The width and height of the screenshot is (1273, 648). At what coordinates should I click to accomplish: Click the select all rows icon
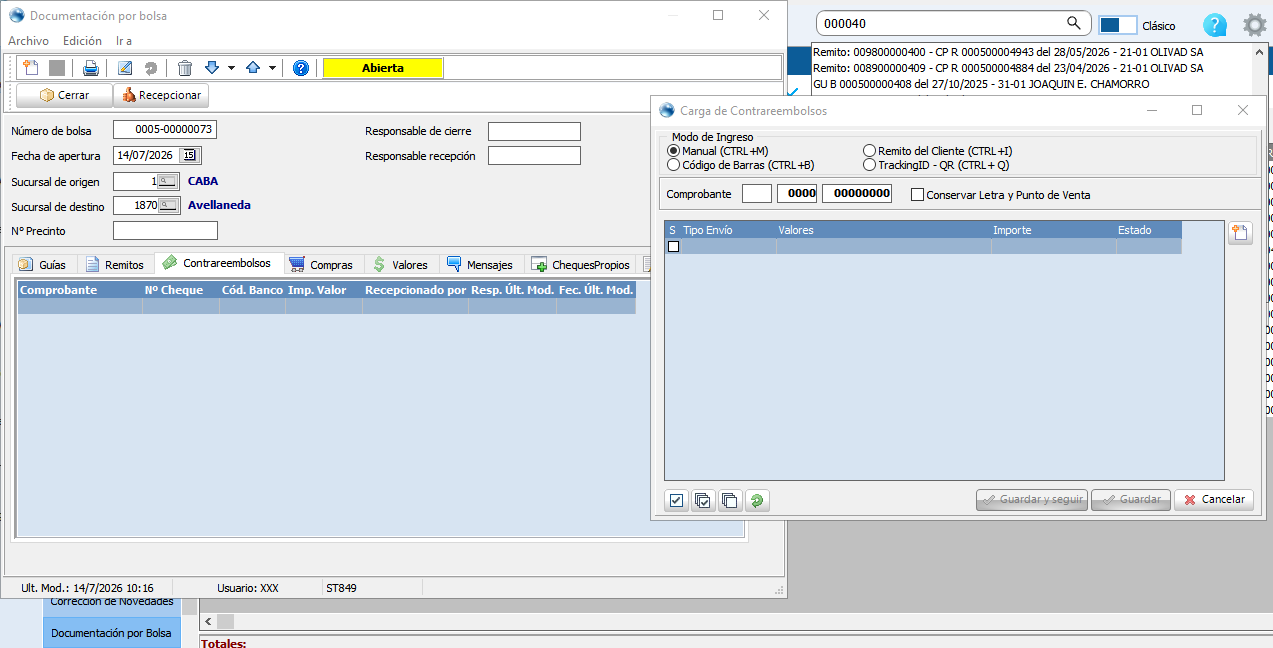point(704,500)
